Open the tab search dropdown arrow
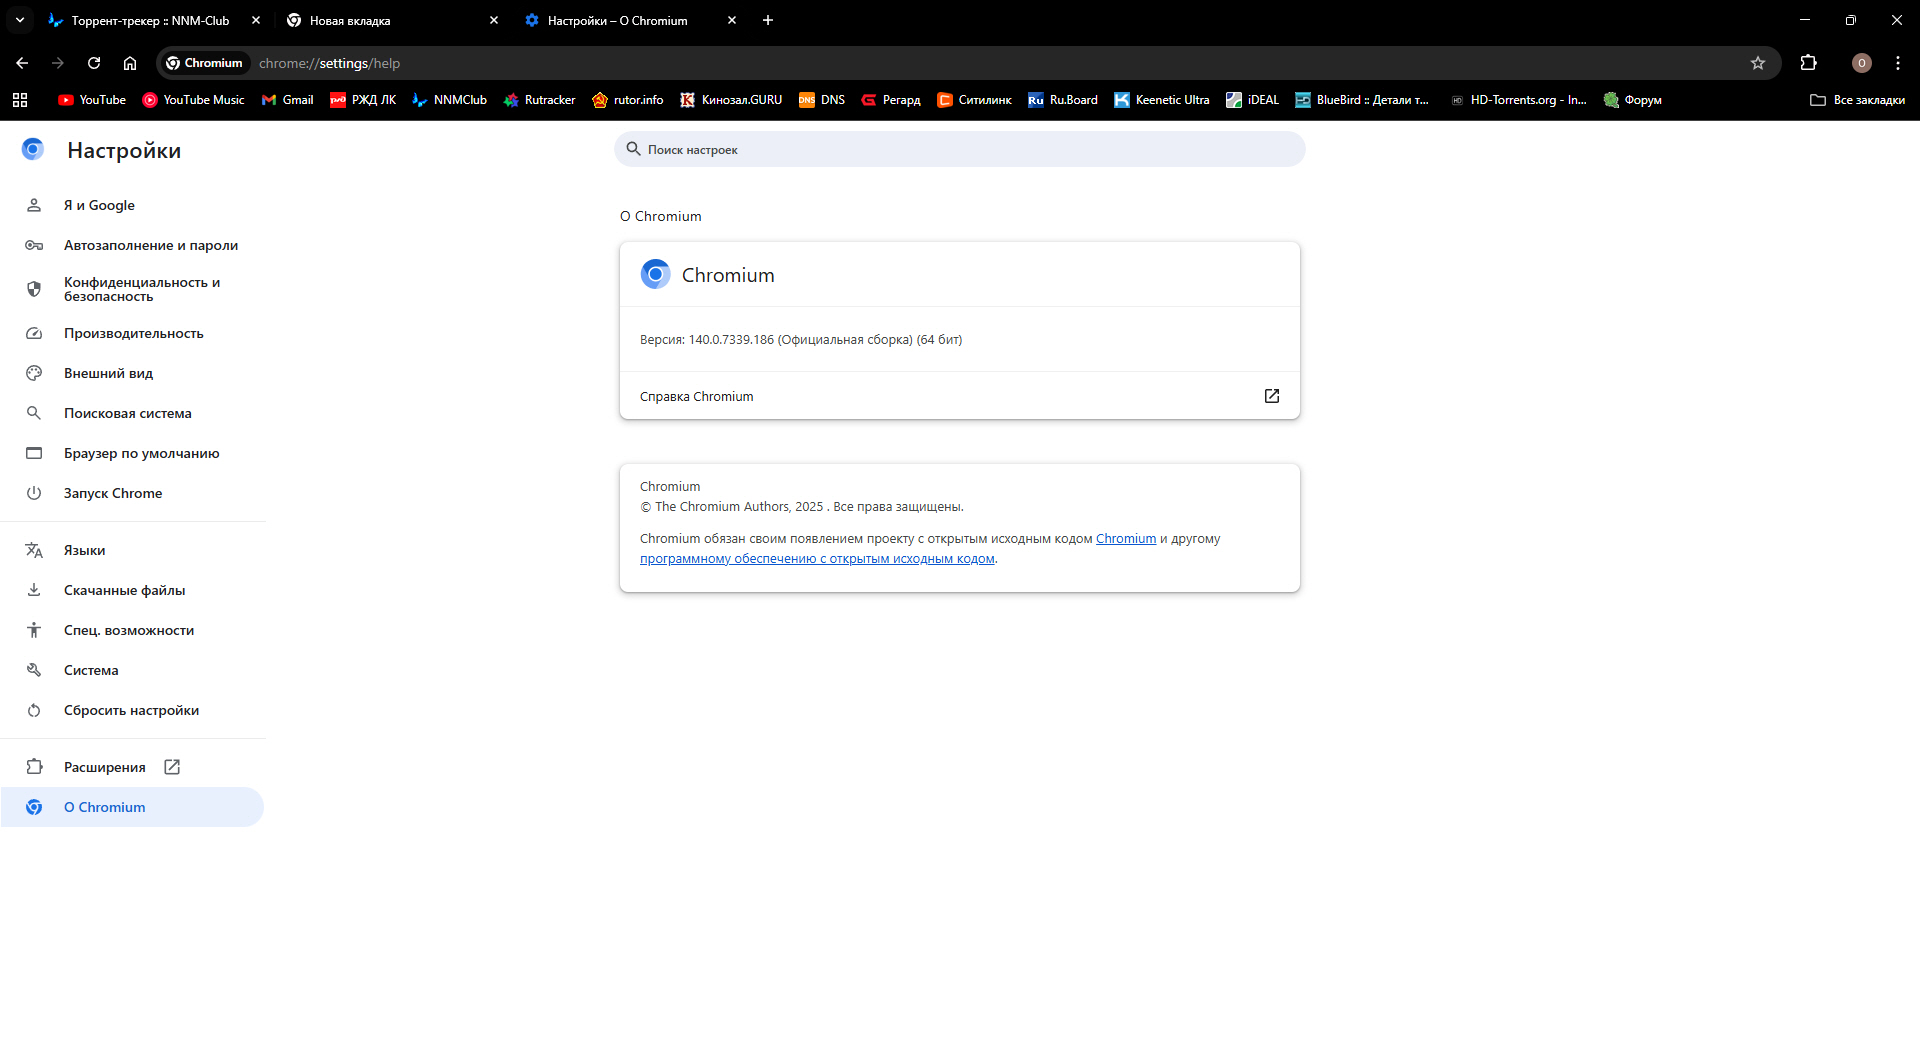The width and height of the screenshot is (1920, 1040). (20, 20)
